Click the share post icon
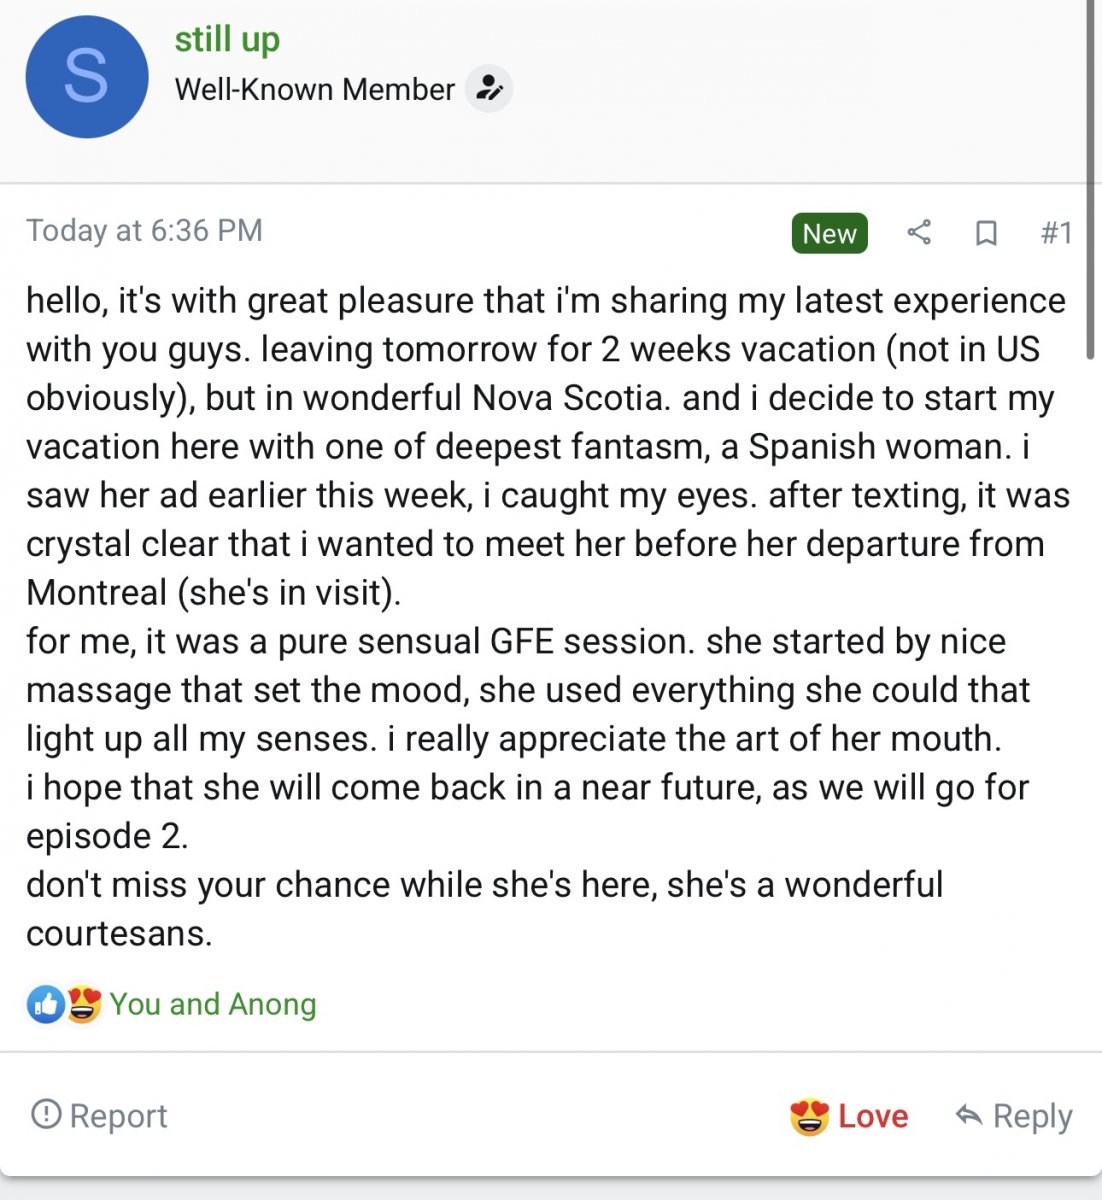This screenshot has width=1102, height=1200. click(919, 233)
